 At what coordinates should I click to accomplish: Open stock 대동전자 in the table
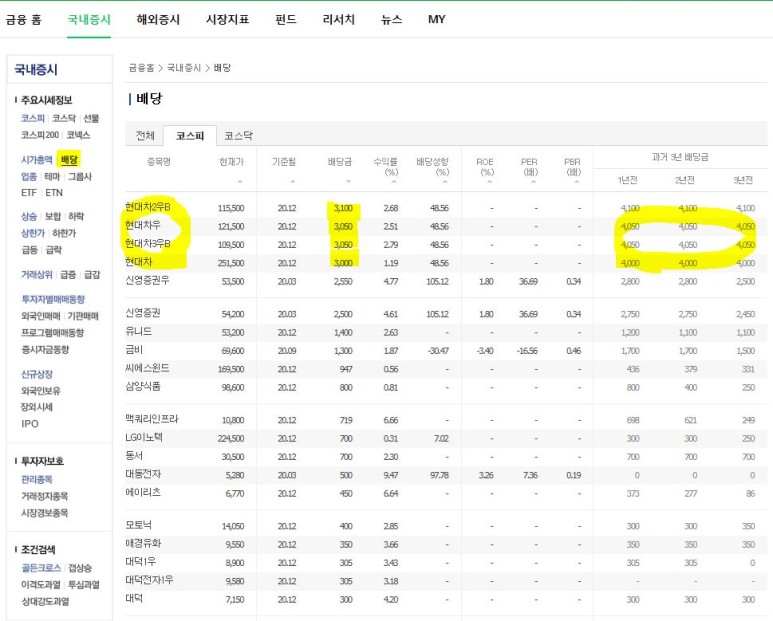(x=142, y=474)
